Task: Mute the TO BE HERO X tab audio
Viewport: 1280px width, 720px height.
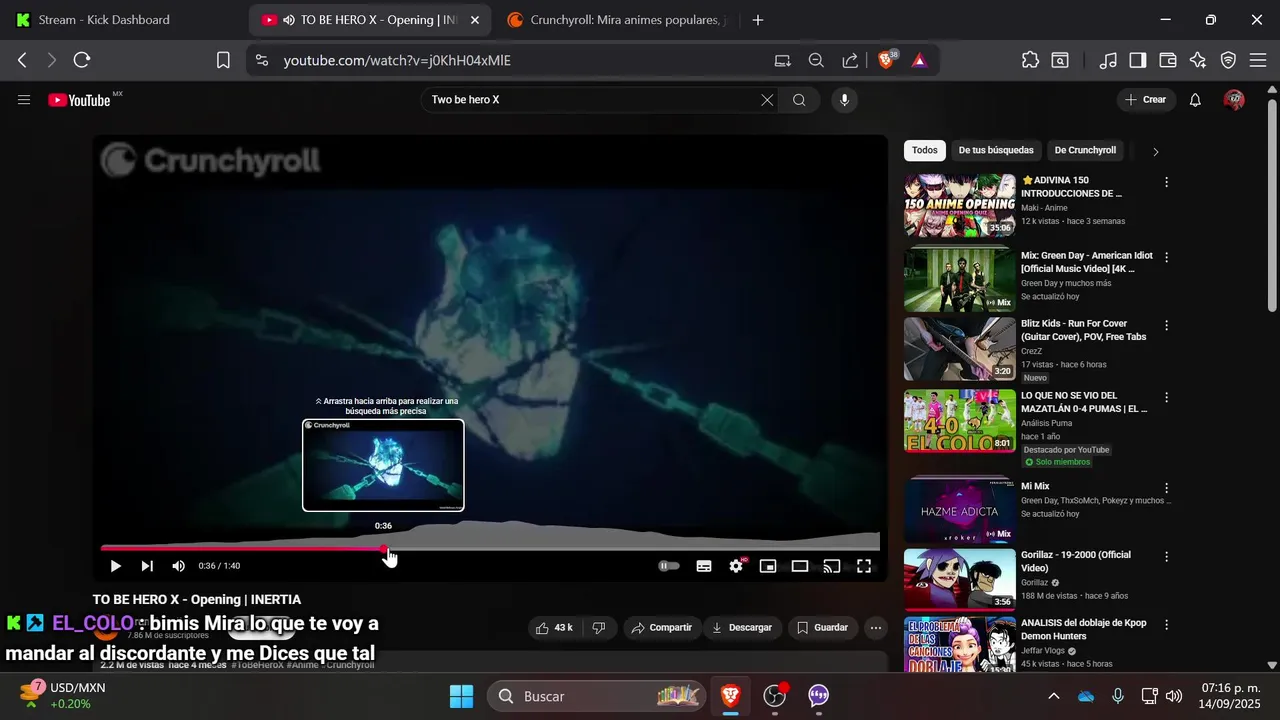Action: (x=289, y=20)
